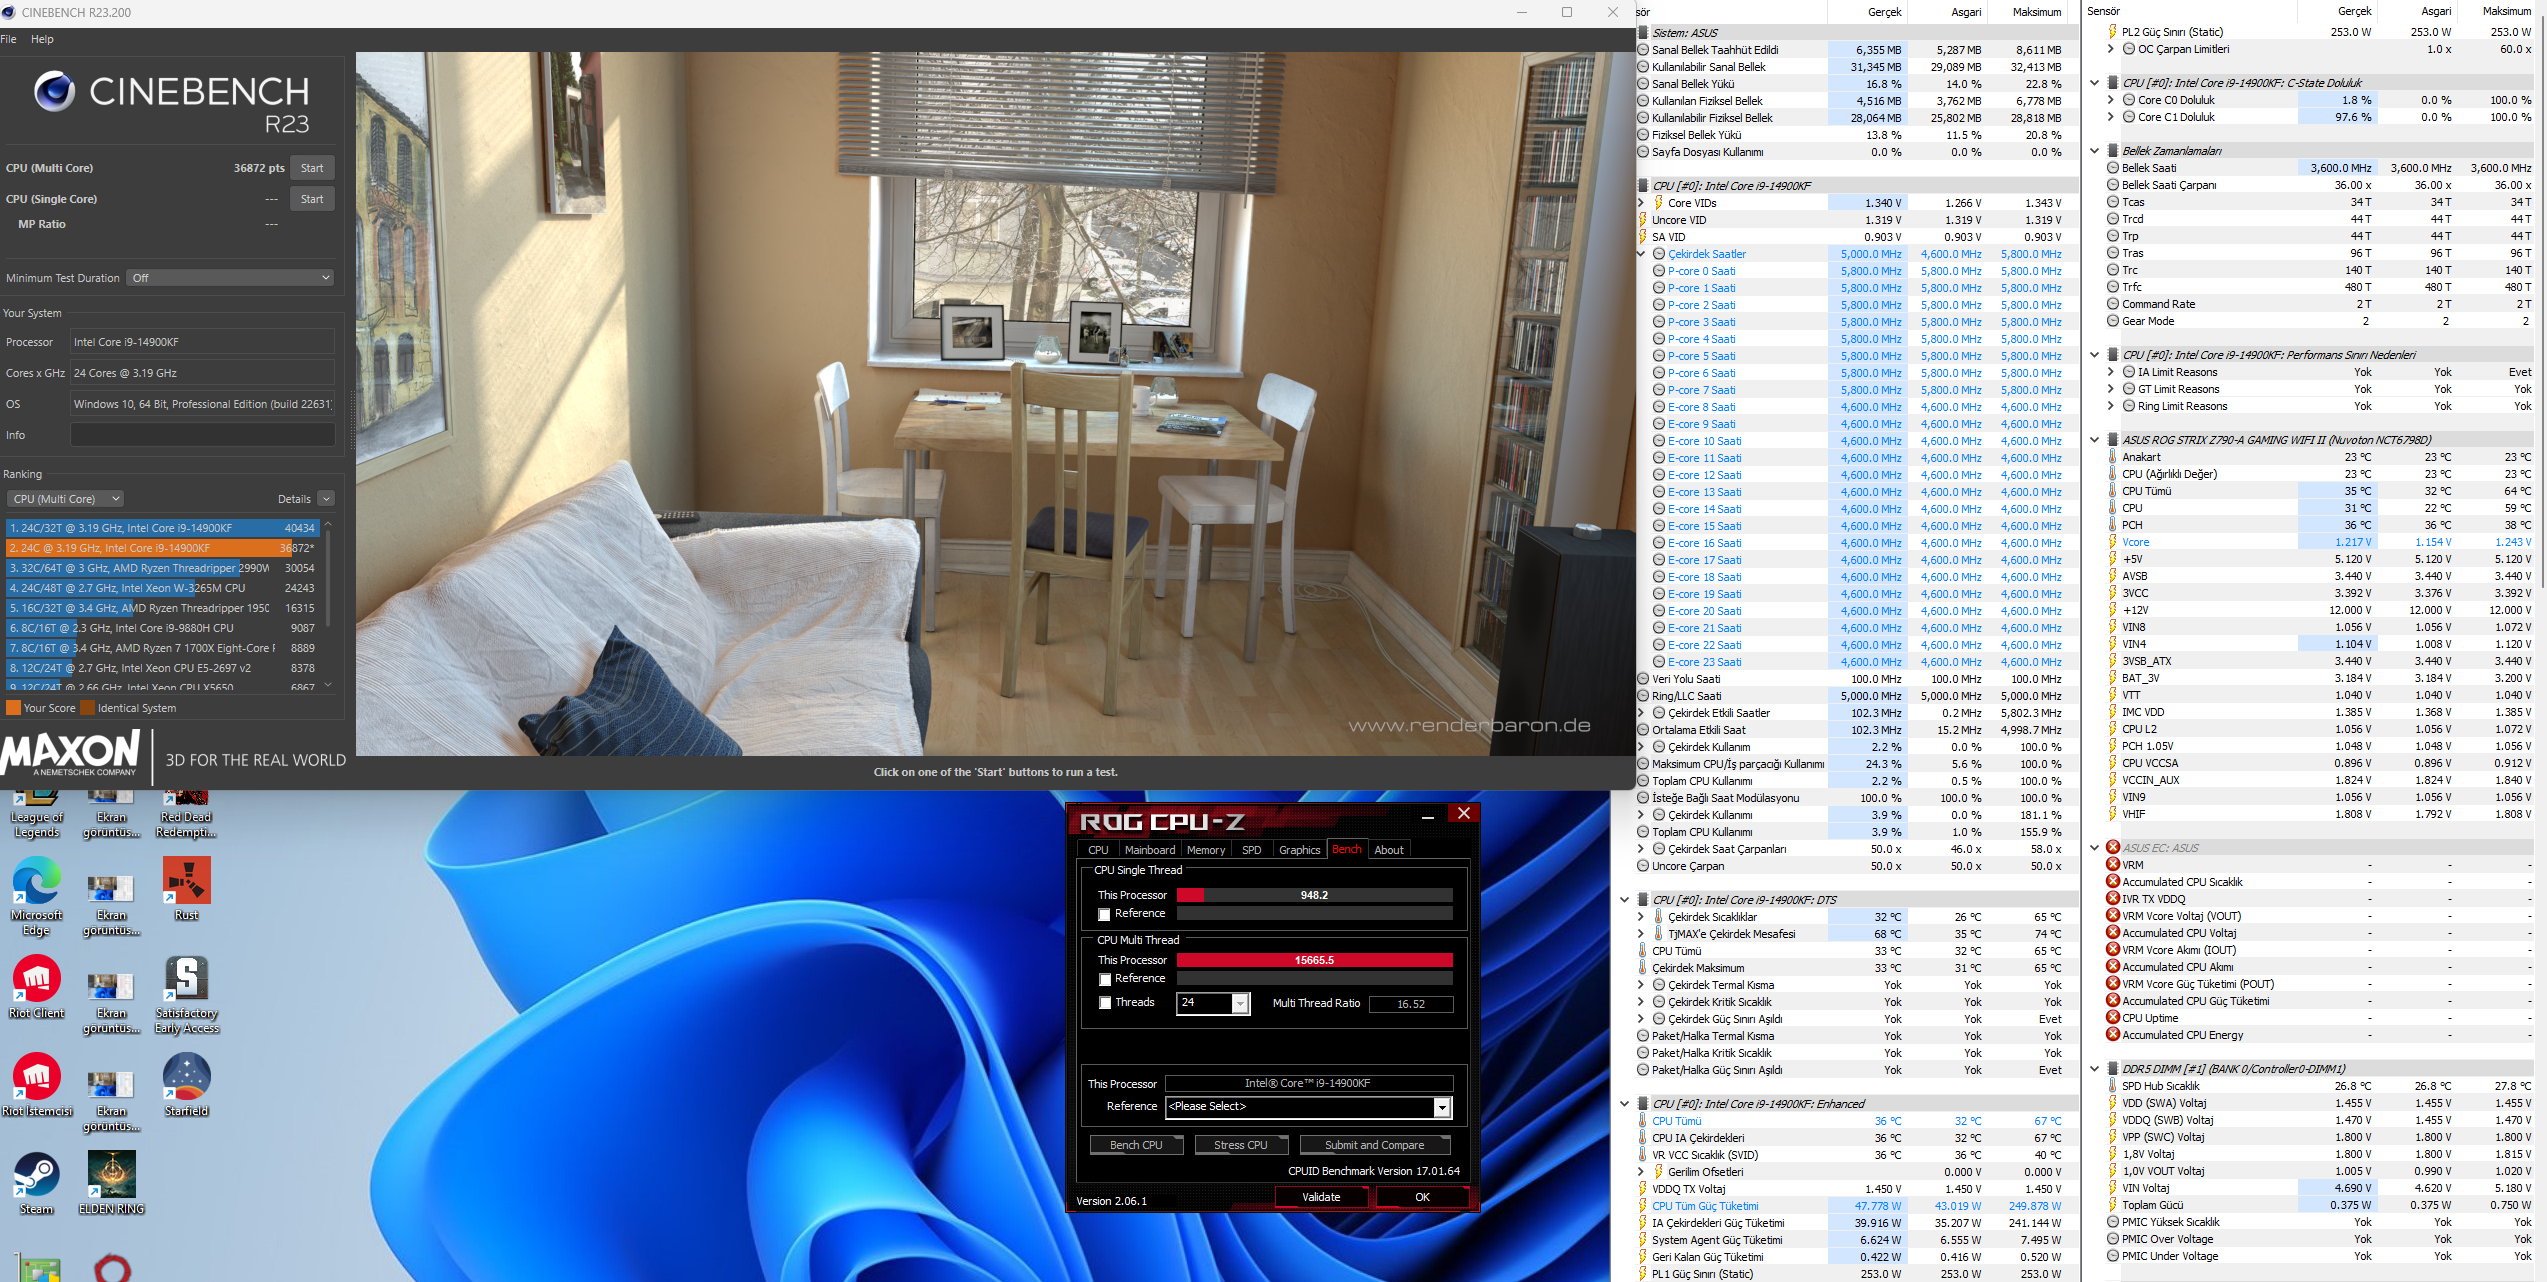The width and height of the screenshot is (2547, 1282).
Task: Open Riot İstemcisi desktop shortcut
Action: pyautogui.click(x=37, y=1084)
